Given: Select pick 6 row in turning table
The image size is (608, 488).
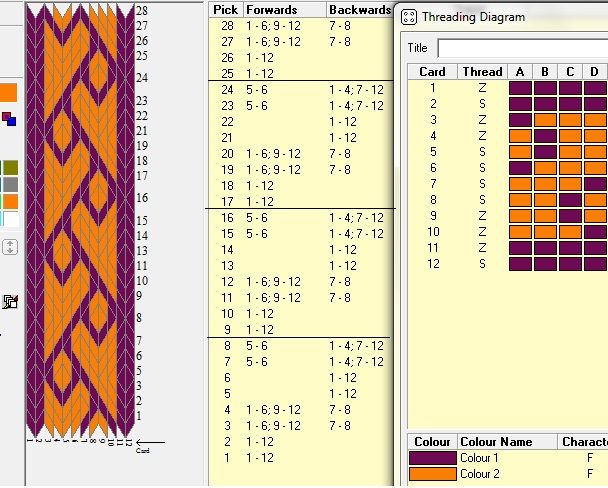Looking at the screenshot, I should [x=301, y=378].
